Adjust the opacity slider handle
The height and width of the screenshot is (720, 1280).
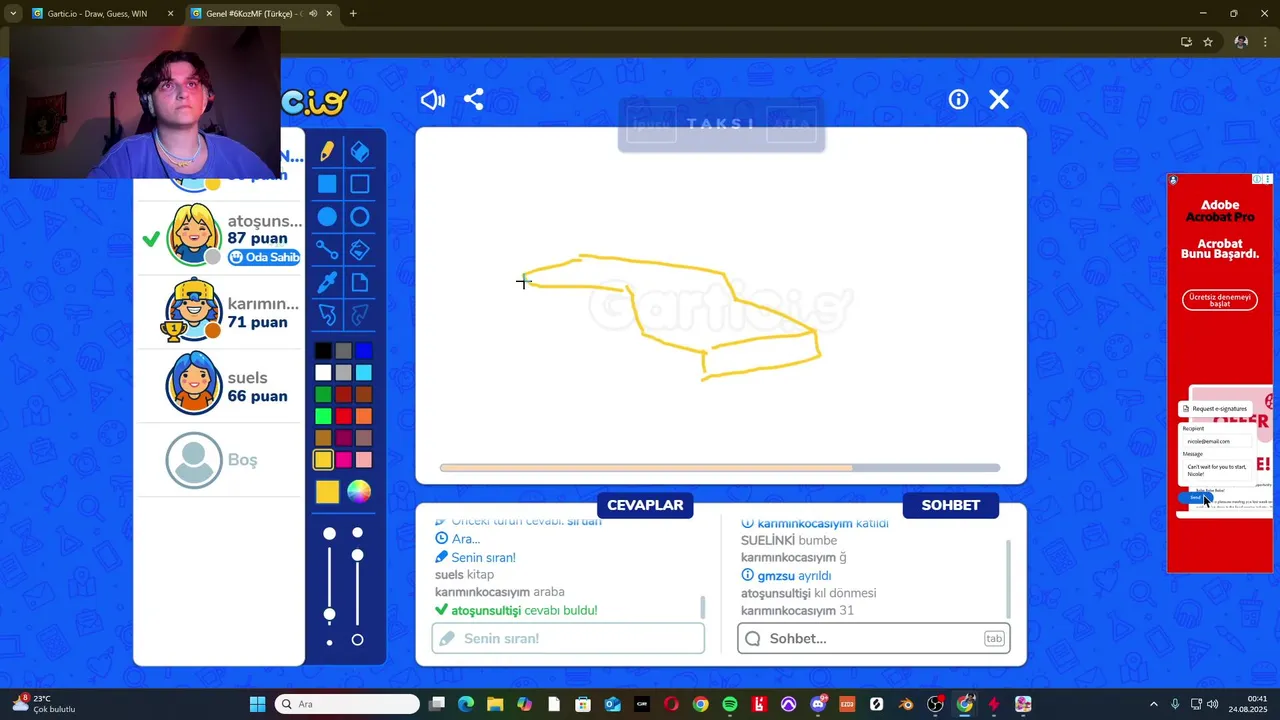[x=357, y=555]
